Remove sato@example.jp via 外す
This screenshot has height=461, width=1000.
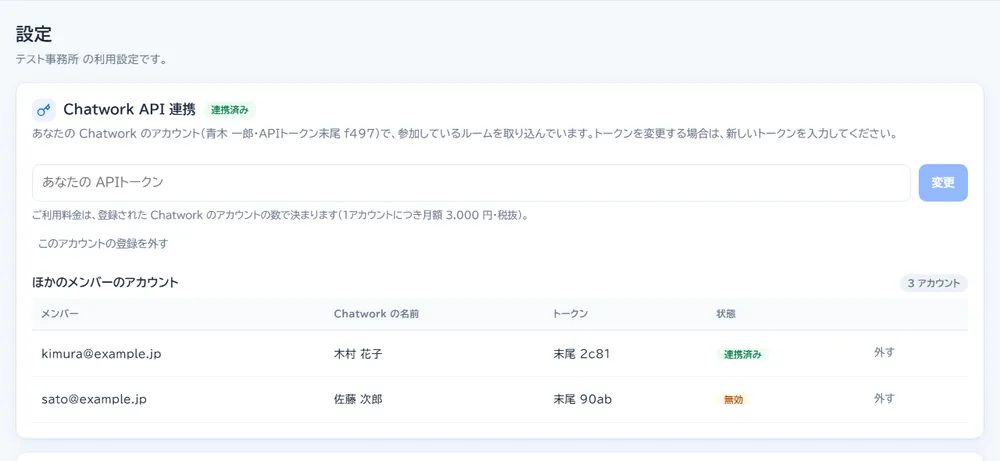click(884, 399)
